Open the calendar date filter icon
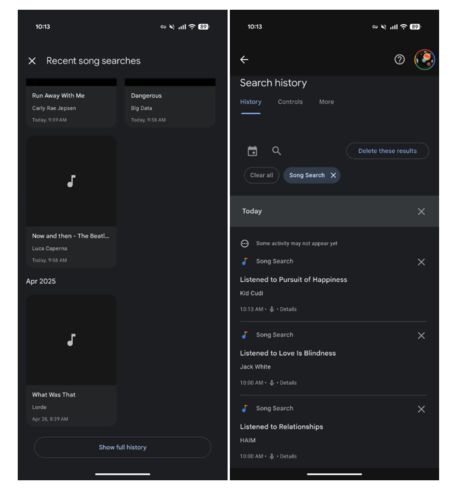 pyautogui.click(x=252, y=151)
